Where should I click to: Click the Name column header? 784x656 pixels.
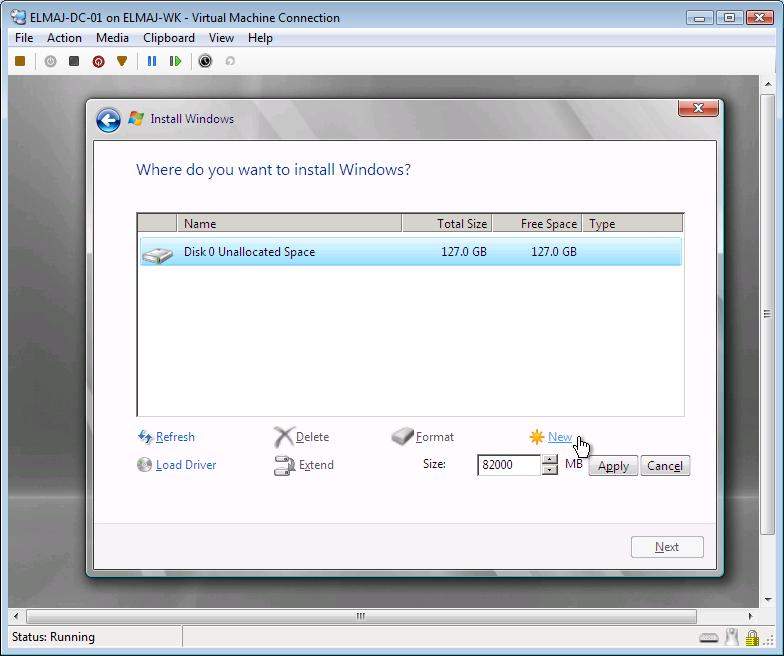289,224
